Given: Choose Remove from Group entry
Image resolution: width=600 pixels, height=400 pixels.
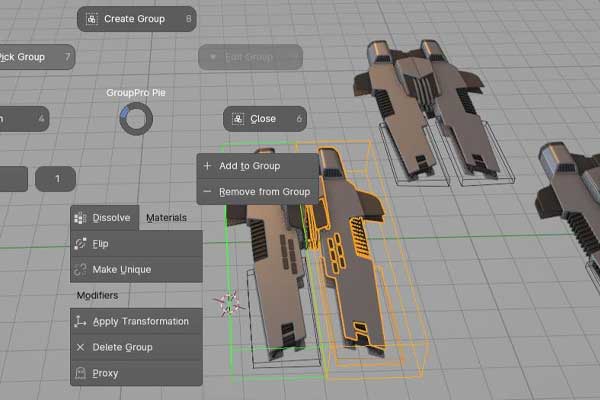Looking at the screenshot, I should point(258,192).
